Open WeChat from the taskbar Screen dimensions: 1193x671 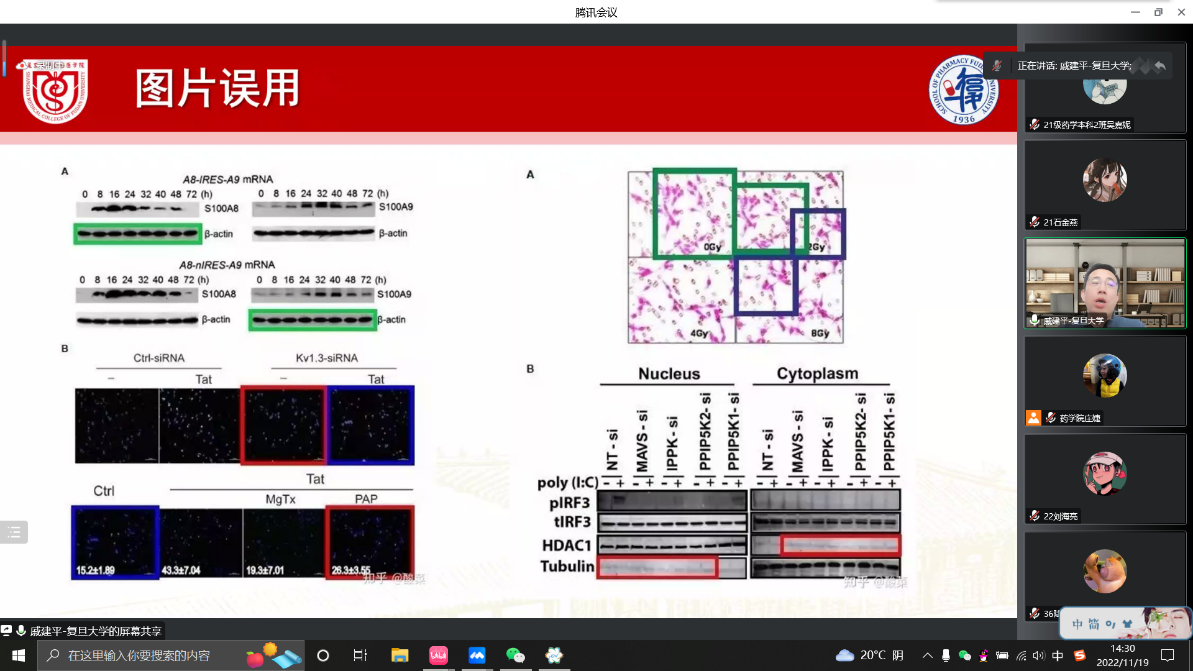tap(515, 655)
